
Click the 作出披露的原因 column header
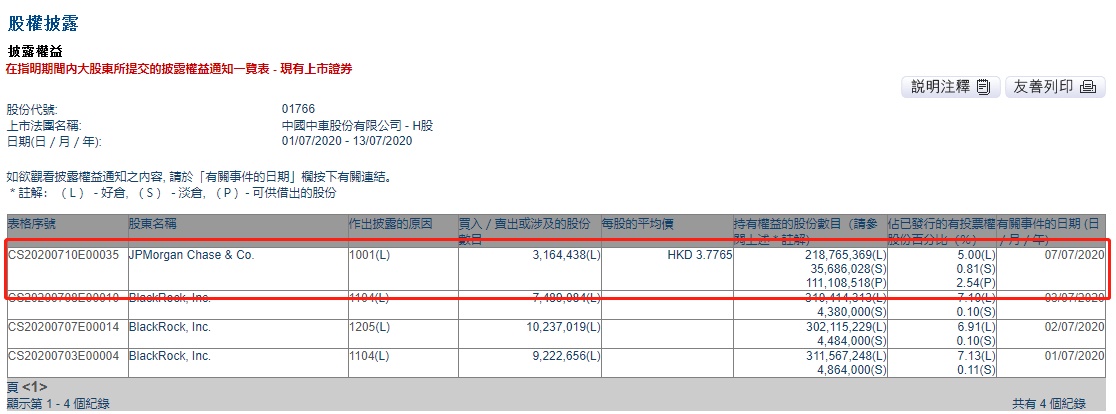(x=390, y=225)
